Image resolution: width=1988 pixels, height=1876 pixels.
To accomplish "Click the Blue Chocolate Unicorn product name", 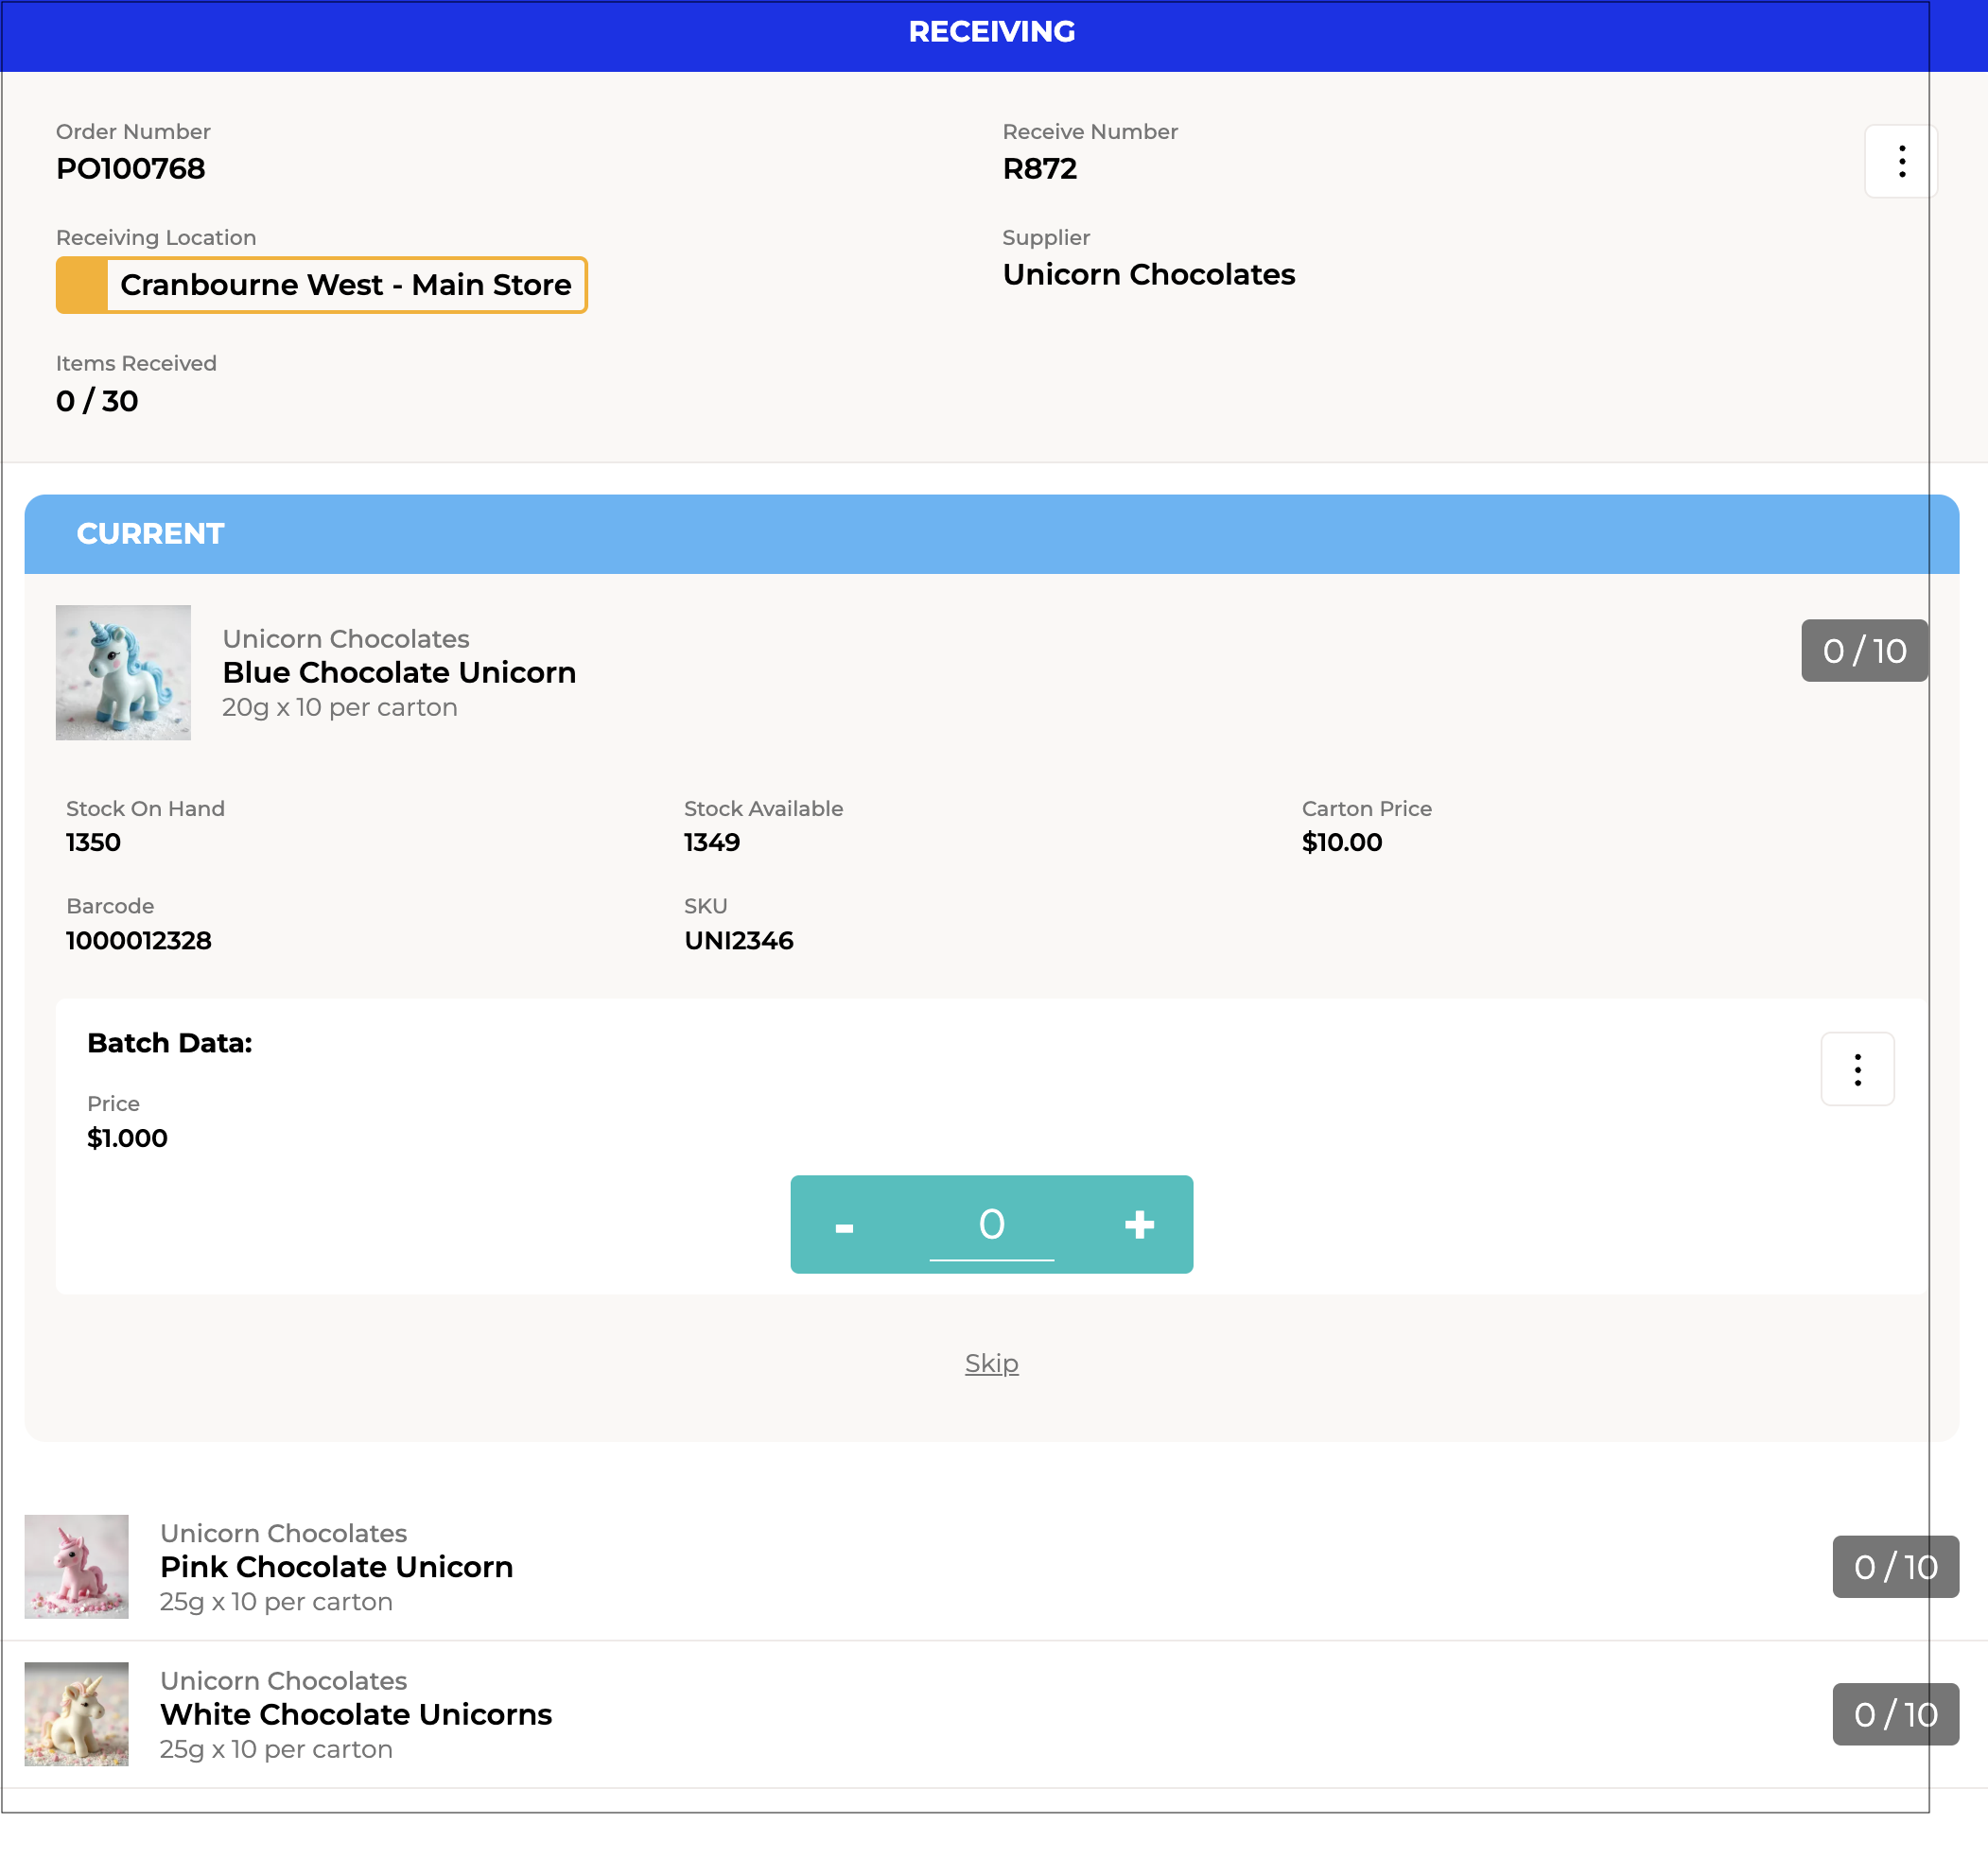I will point(399,672).
